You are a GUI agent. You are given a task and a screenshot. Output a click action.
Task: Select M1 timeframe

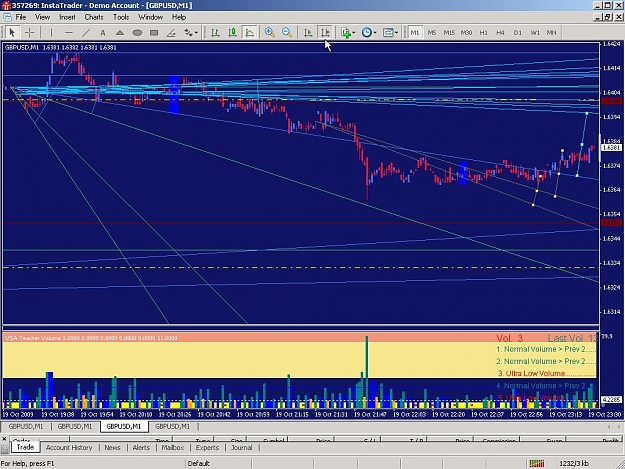click(x=415, y=33)
